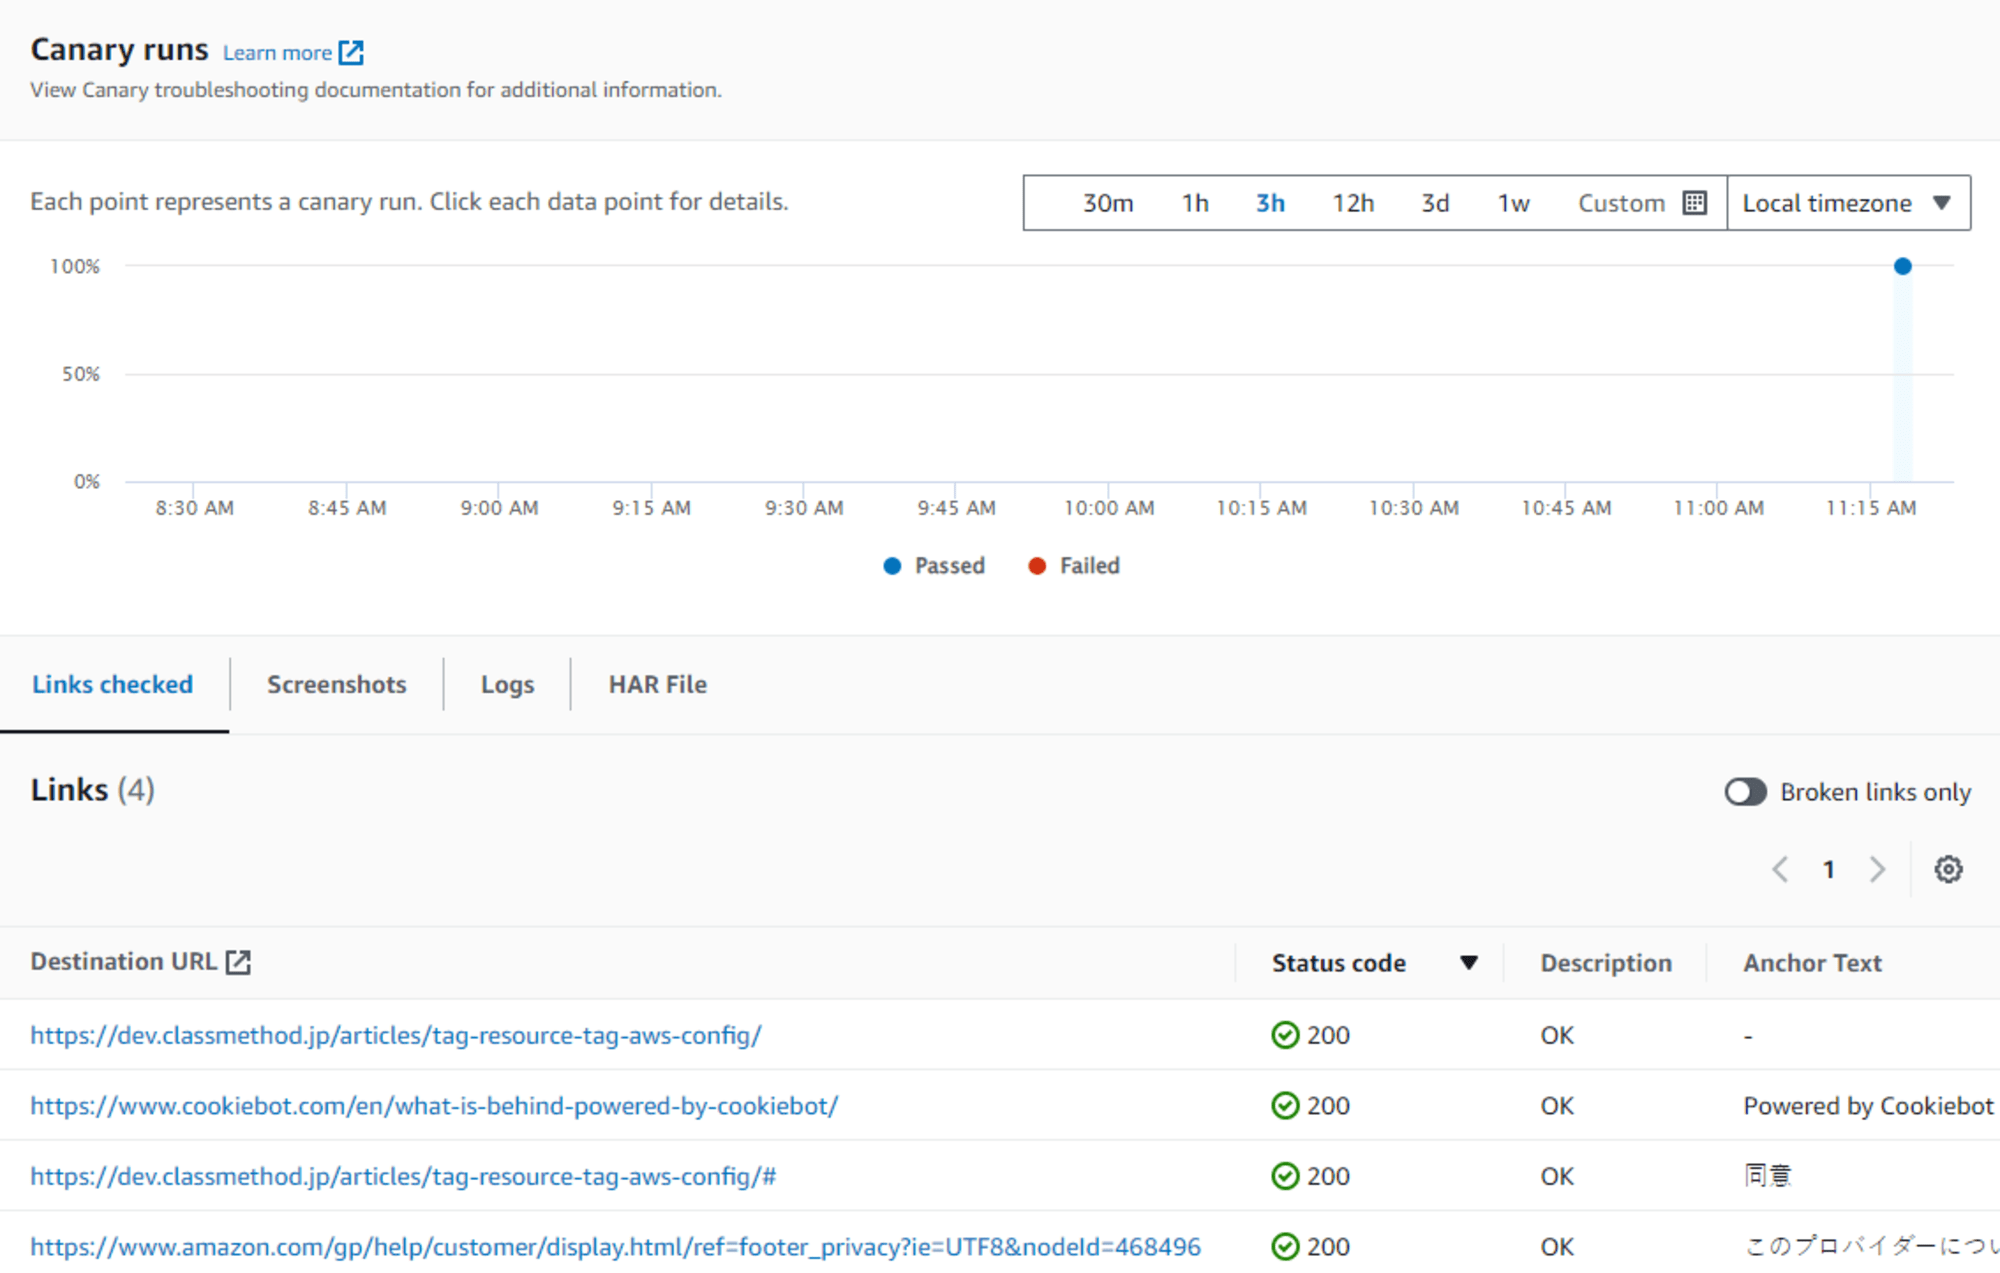Click the dev.classmethod.jp article link
2000x1273 pixels.
436,1035
